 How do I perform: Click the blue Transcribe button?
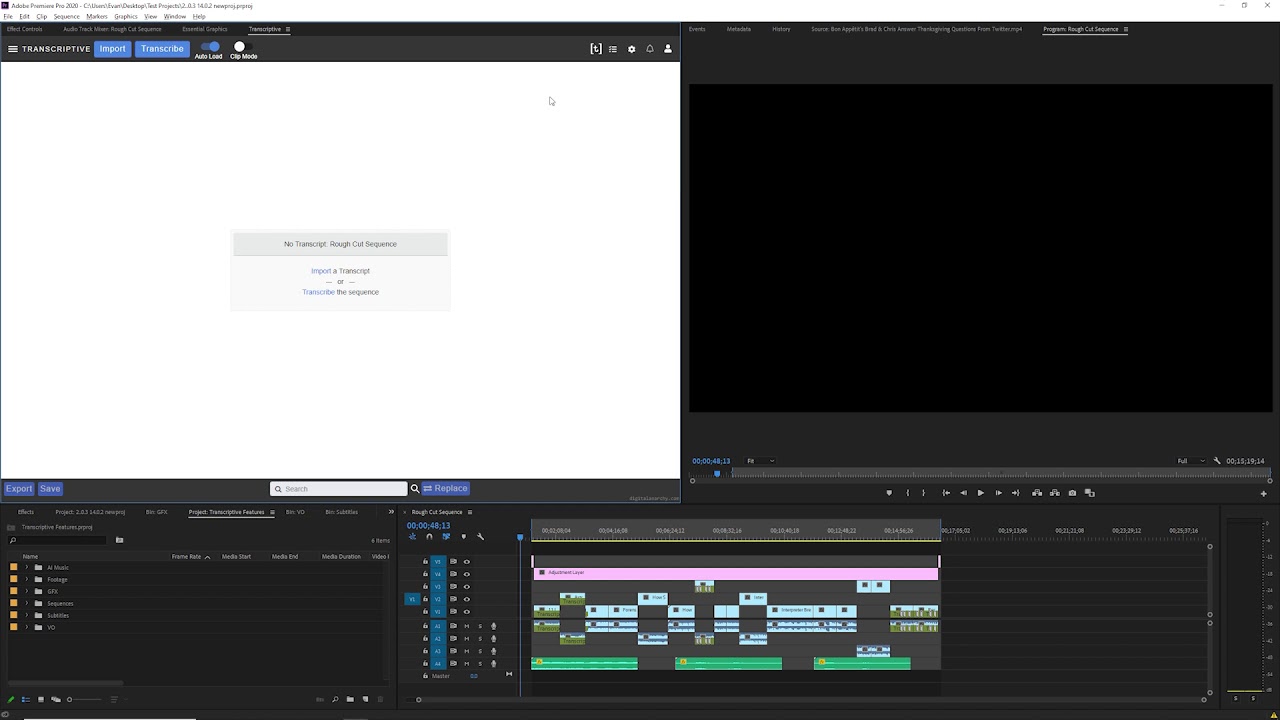[162, 49]
